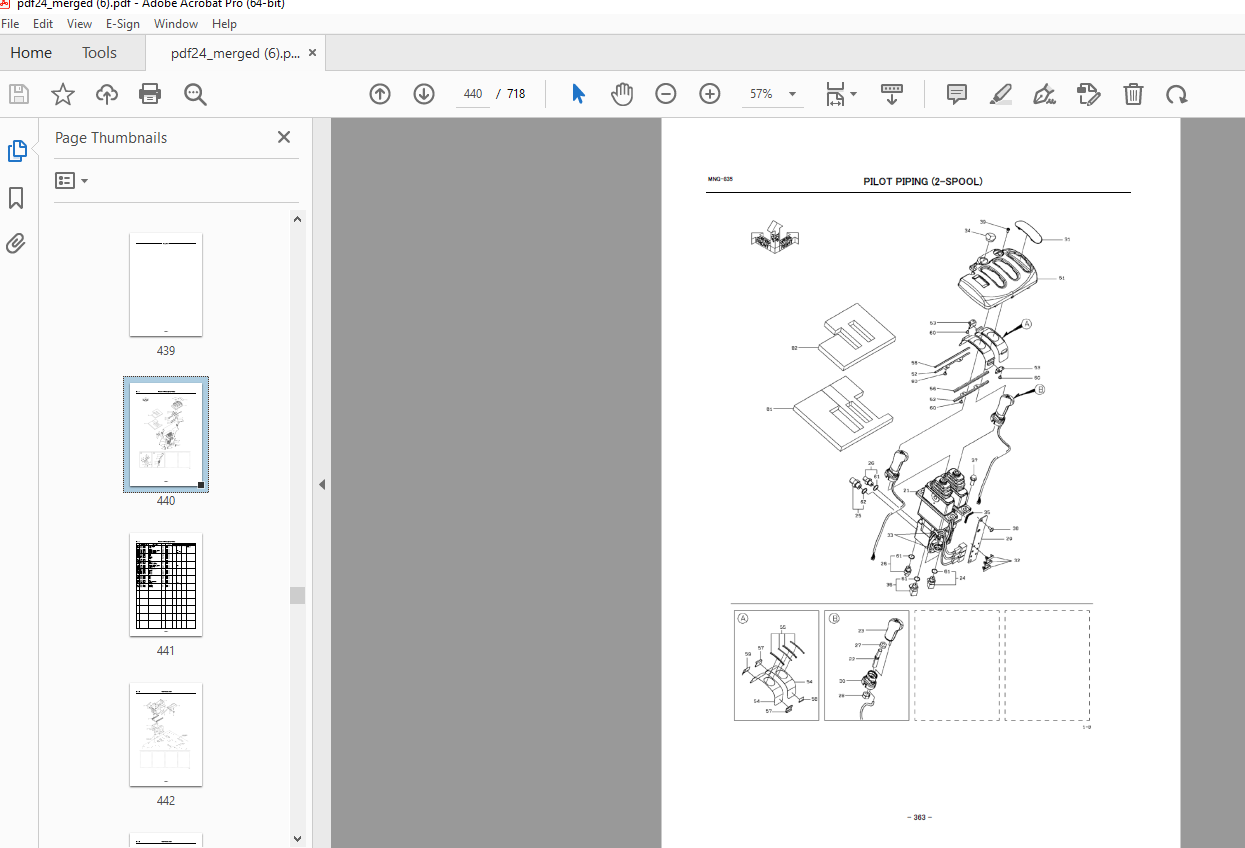1245x848 pixels.
Task: Collapse the navigation pane with left arrow
Action: (322, 484)
